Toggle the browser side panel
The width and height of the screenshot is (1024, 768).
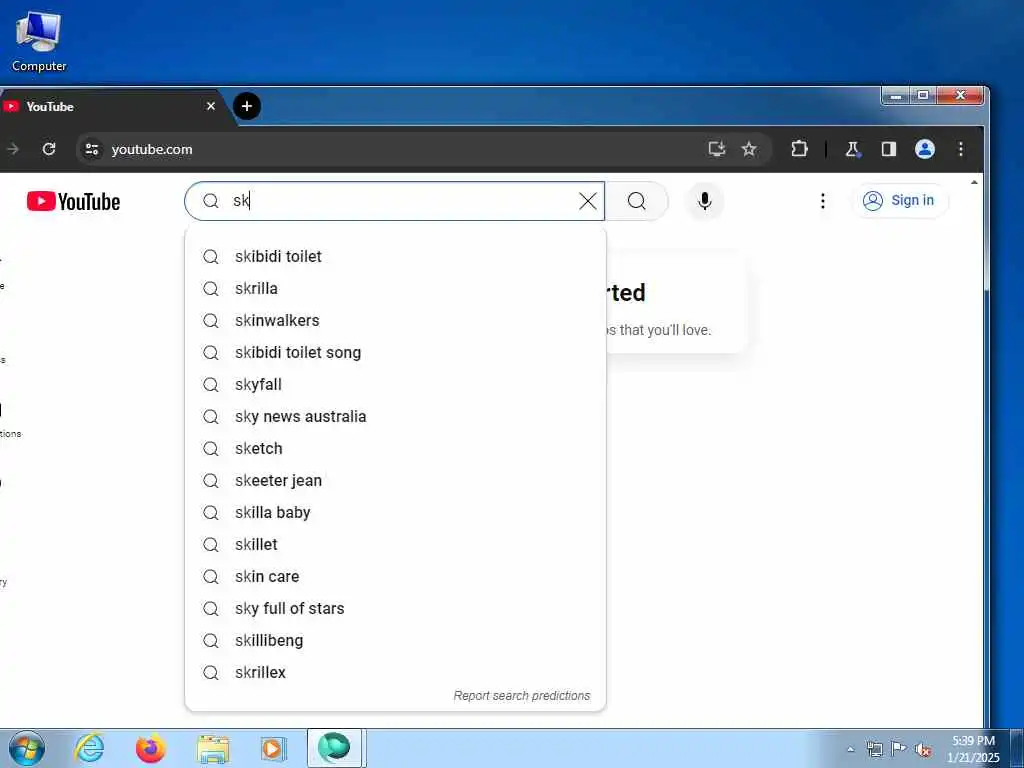pos(888,149)
